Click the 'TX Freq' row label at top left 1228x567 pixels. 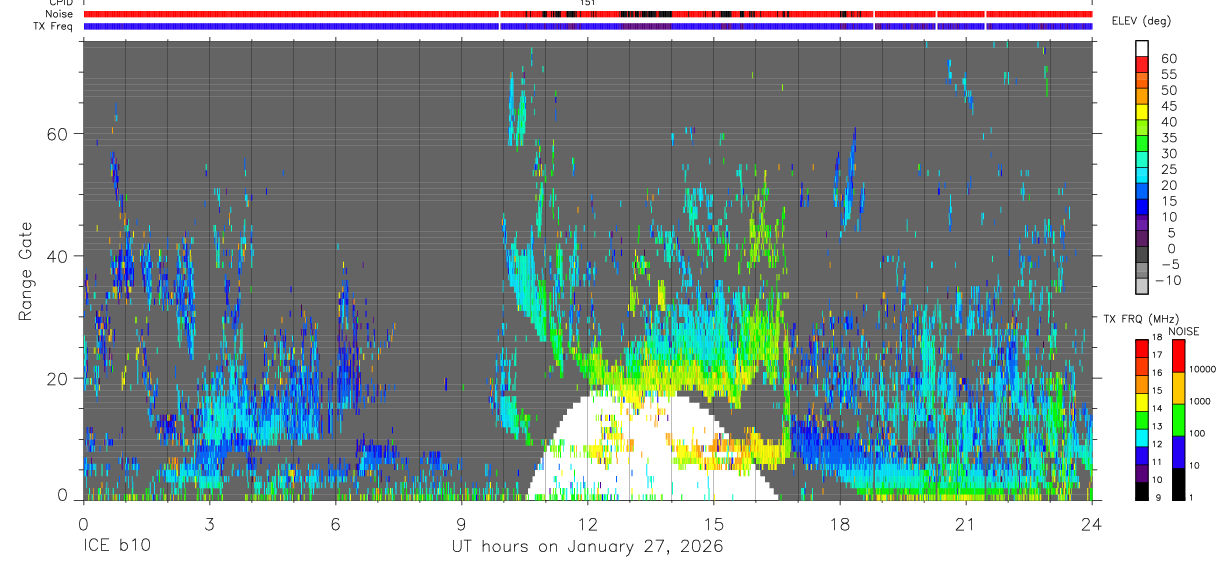(x=54, y=26)
